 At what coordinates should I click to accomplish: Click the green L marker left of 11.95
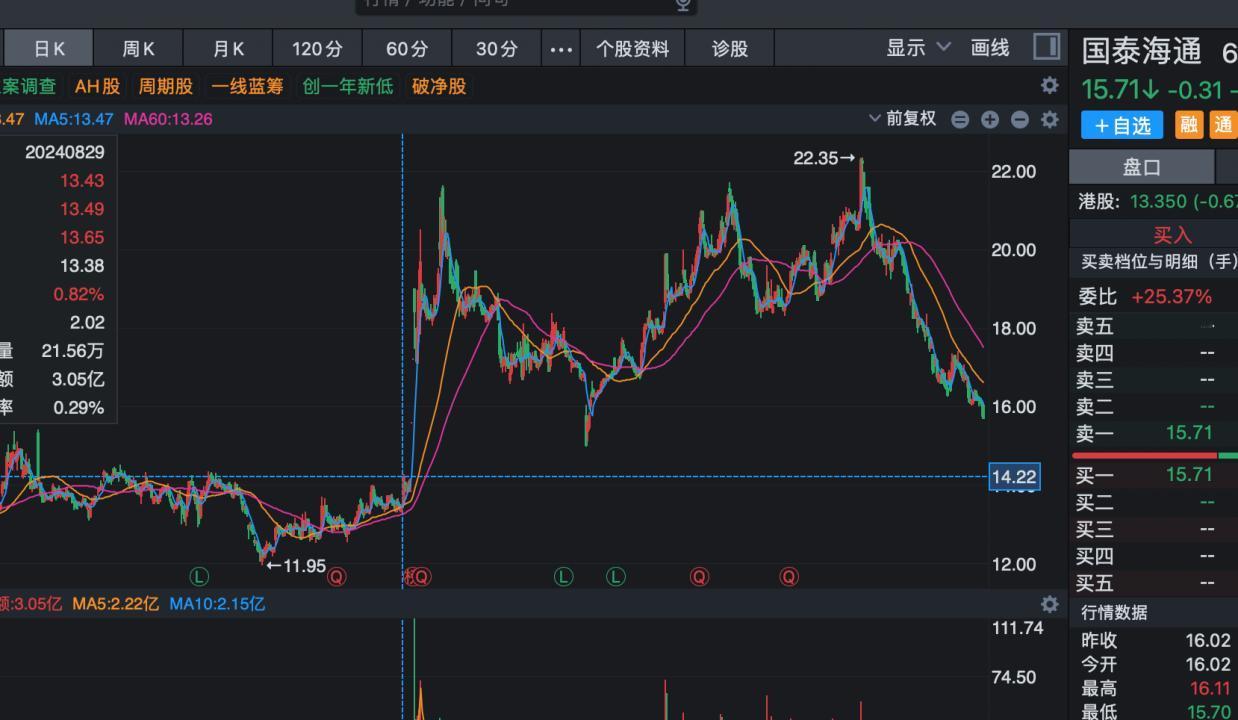[199, 576]
